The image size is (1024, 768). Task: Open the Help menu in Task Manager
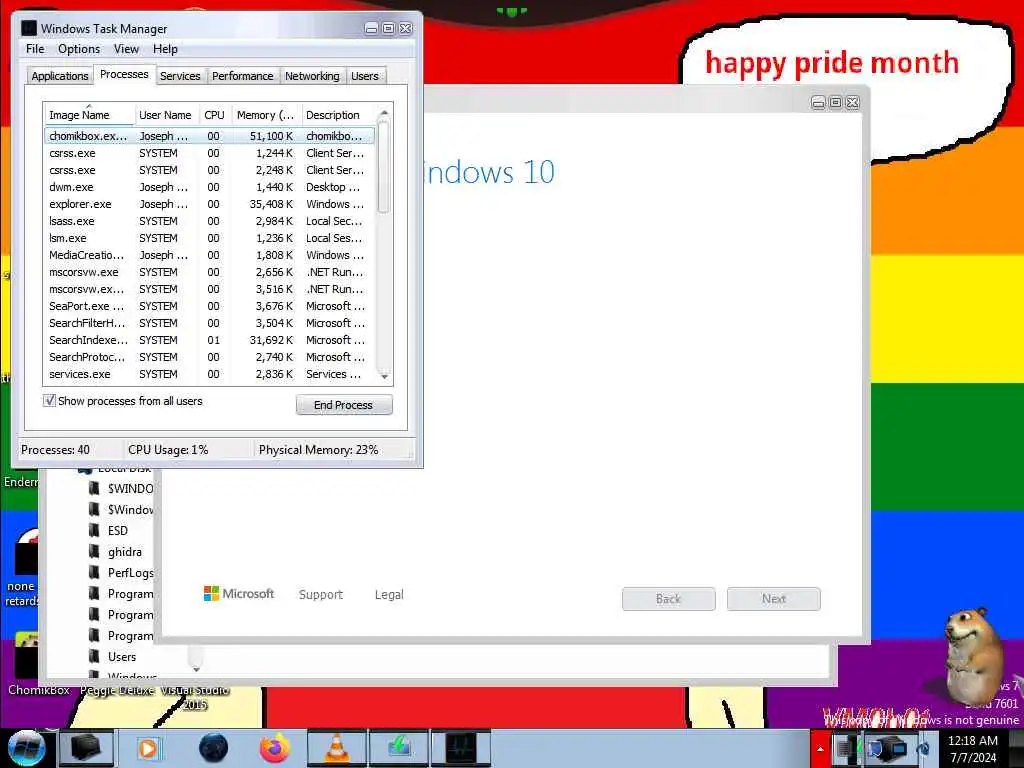point(165,49)
